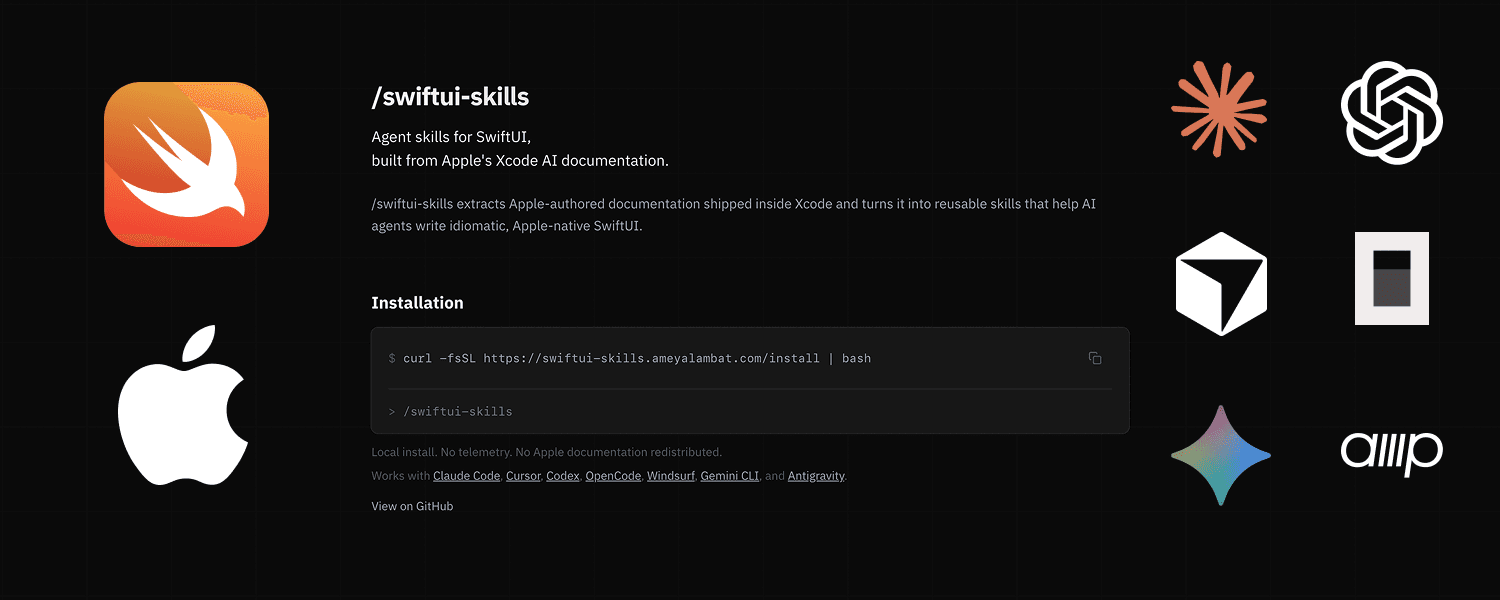Open the Claude Code link
The width and height of the screenshot is (1500, 600).
(x=466, y=475)
